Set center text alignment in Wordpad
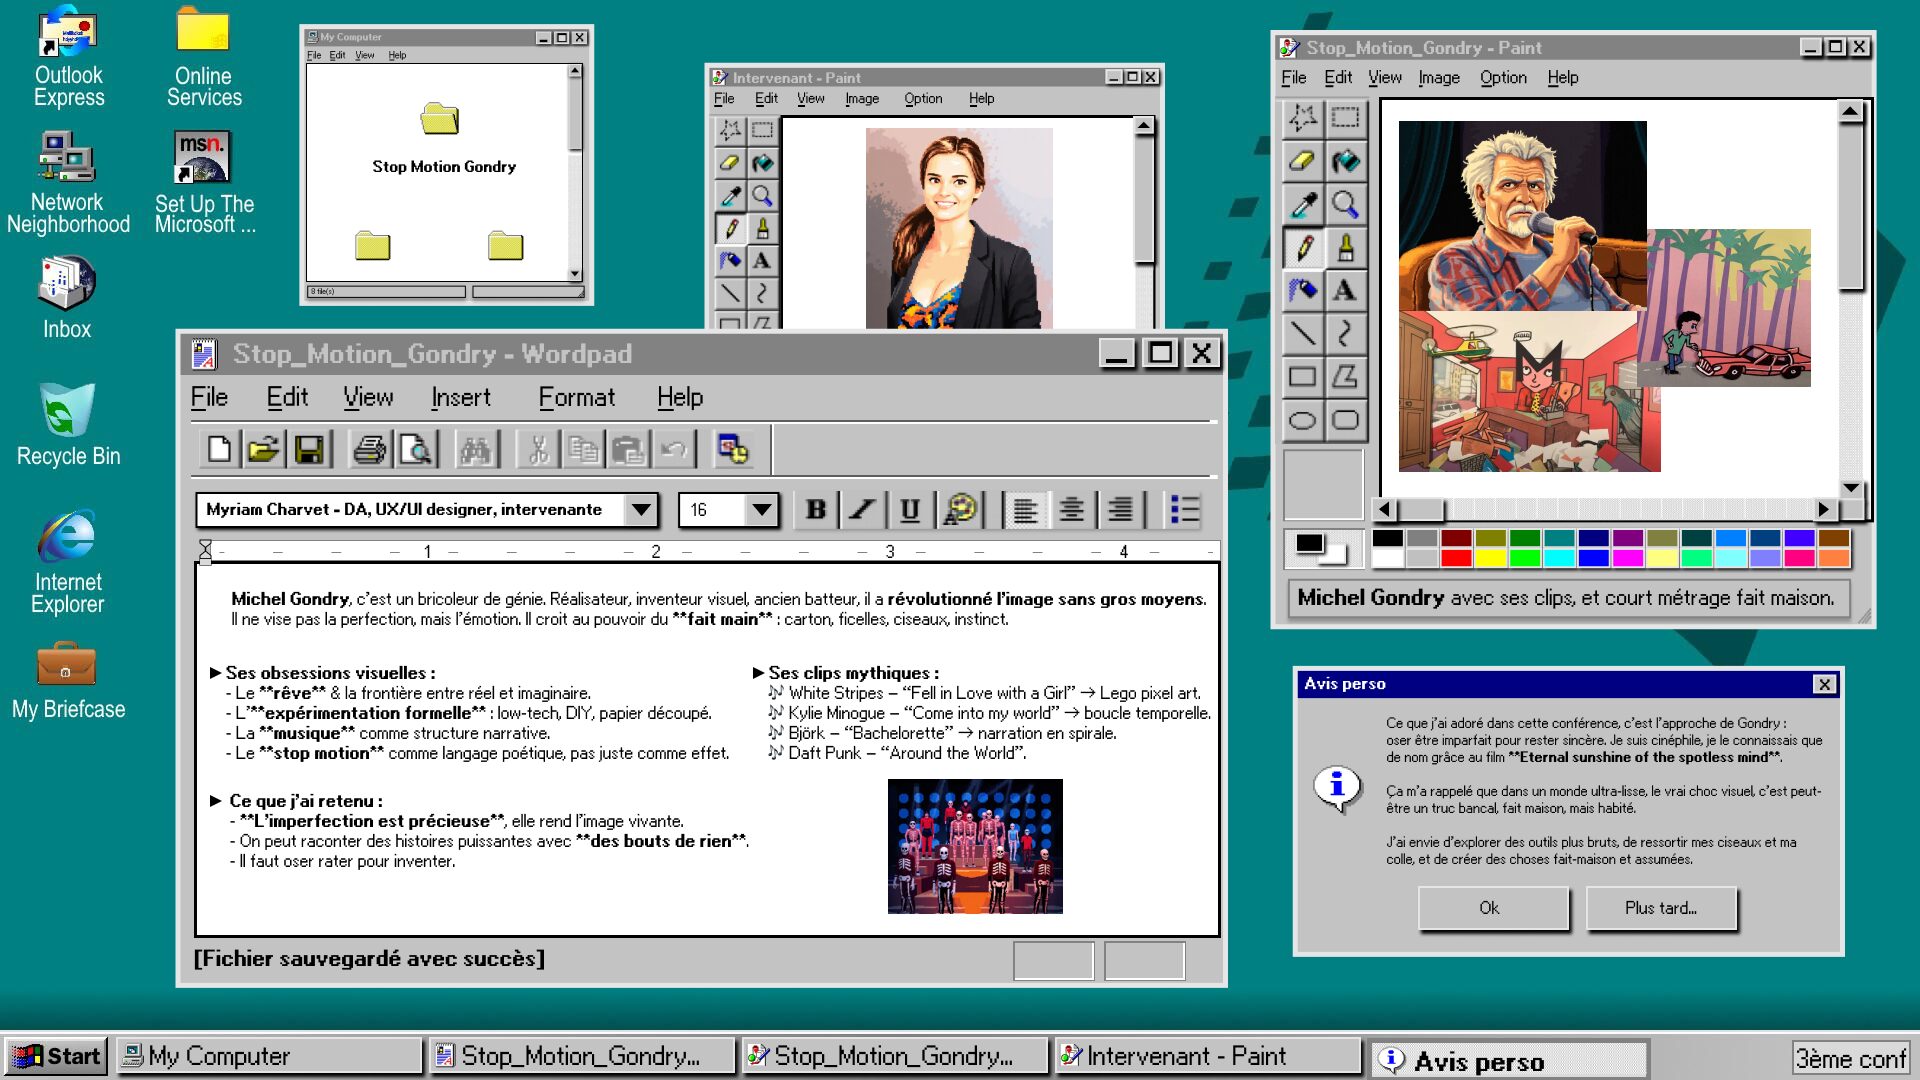This screenshot has height=1080, width=1920. 1071,510
